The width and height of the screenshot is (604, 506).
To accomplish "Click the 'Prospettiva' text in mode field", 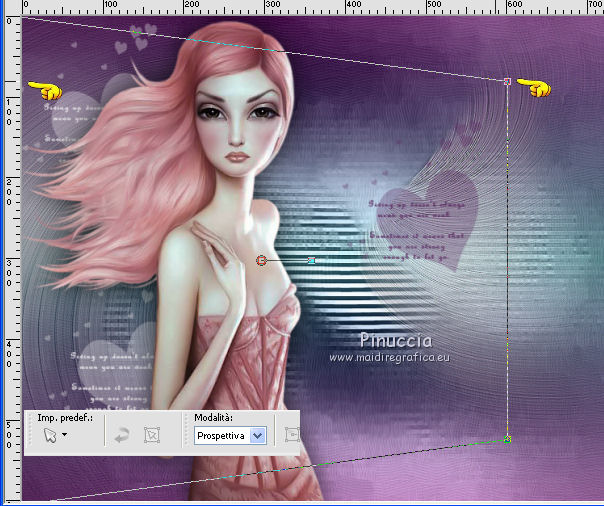I will point(221,436).
